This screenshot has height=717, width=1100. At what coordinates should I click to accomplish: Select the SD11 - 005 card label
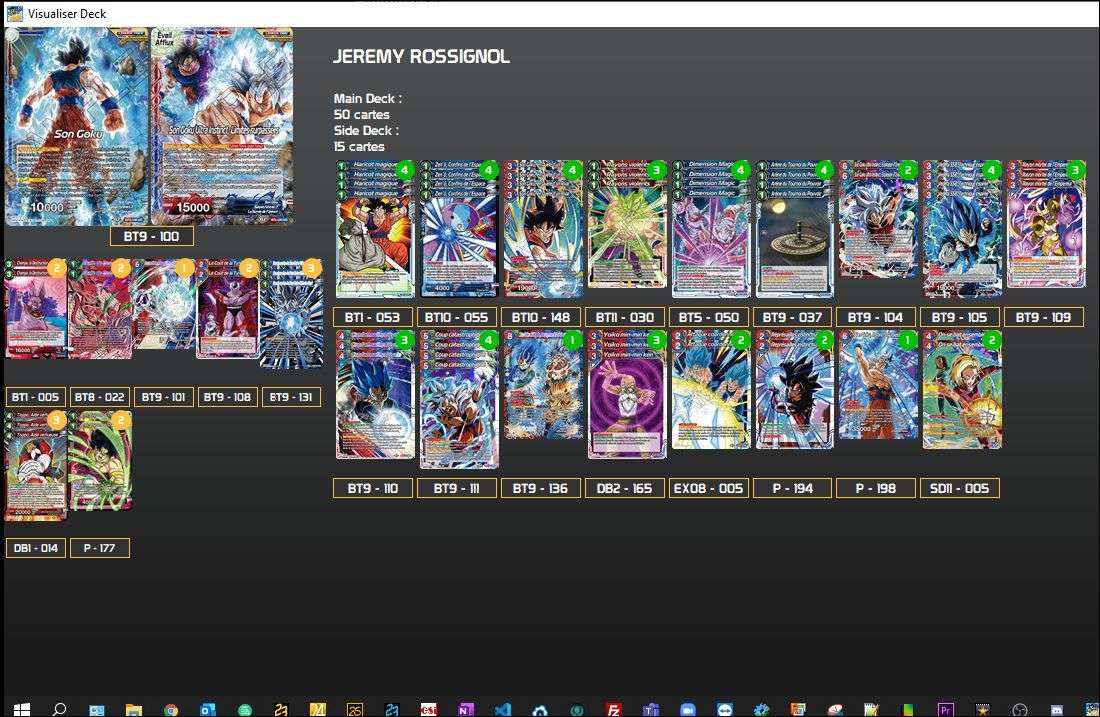(960, 488)
